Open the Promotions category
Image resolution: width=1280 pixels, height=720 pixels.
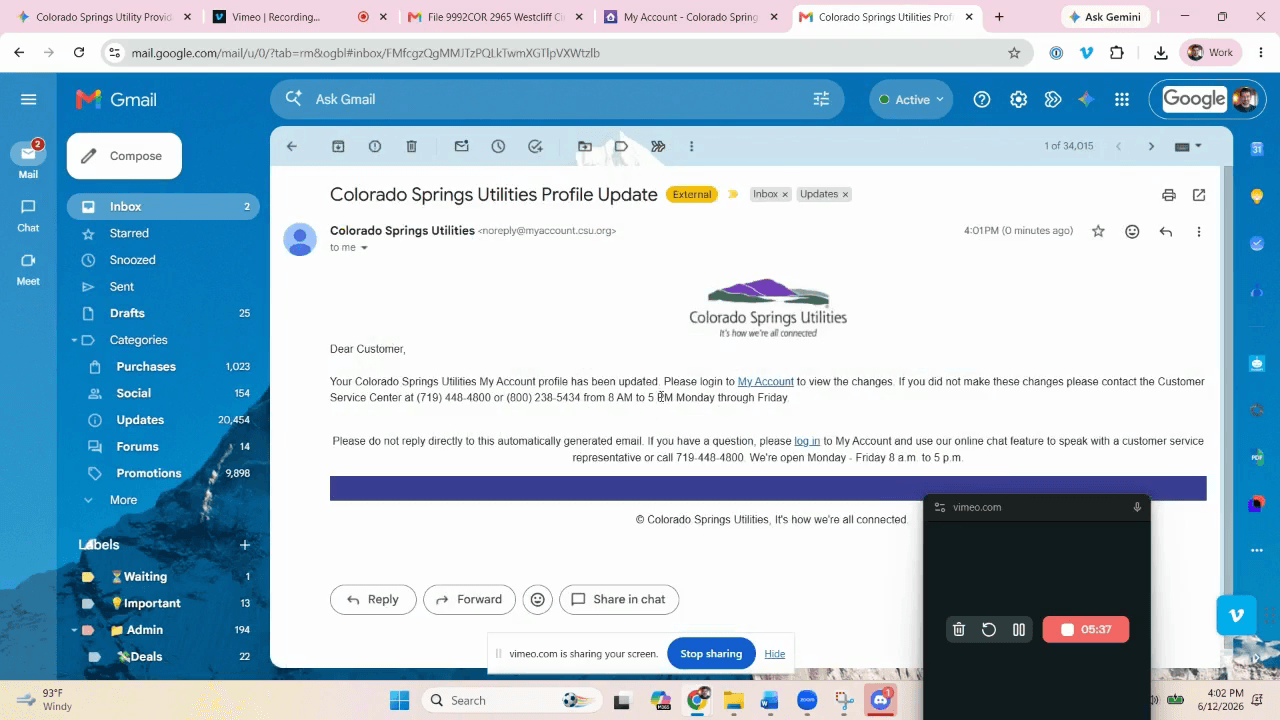[x=163, y=473]
